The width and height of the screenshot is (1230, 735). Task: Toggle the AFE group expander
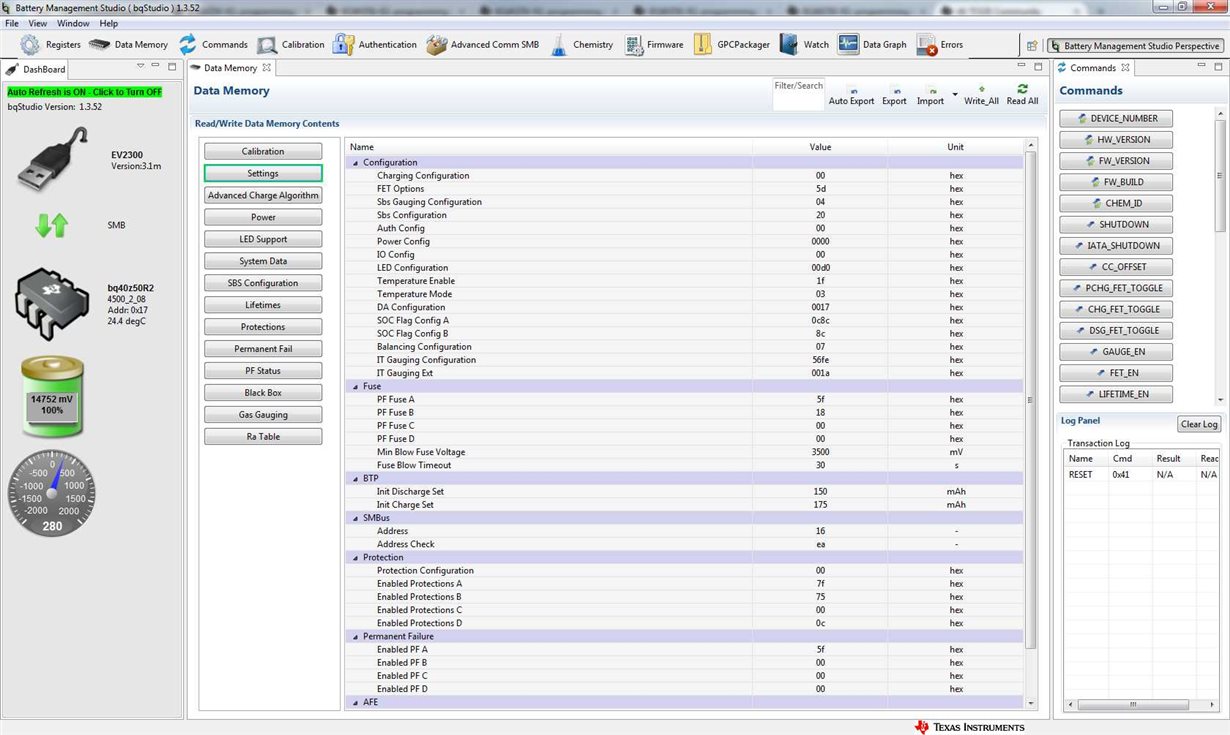tap(355, 703)
